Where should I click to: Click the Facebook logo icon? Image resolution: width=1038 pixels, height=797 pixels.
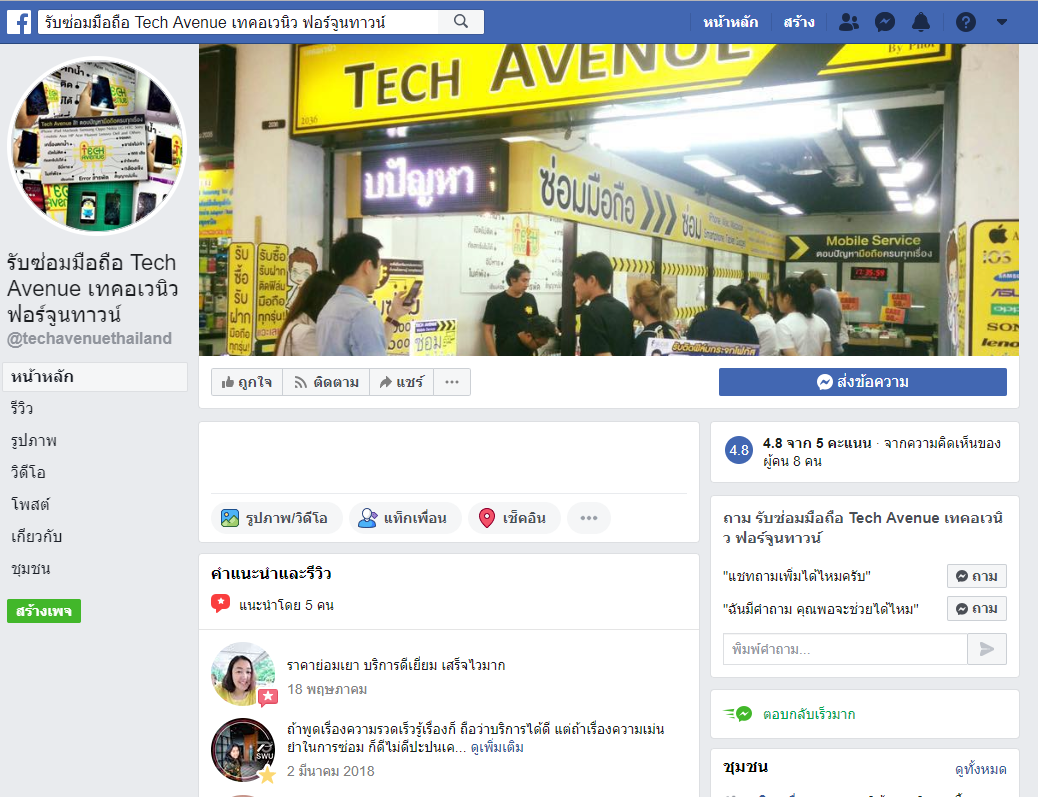tap(19, 22)
